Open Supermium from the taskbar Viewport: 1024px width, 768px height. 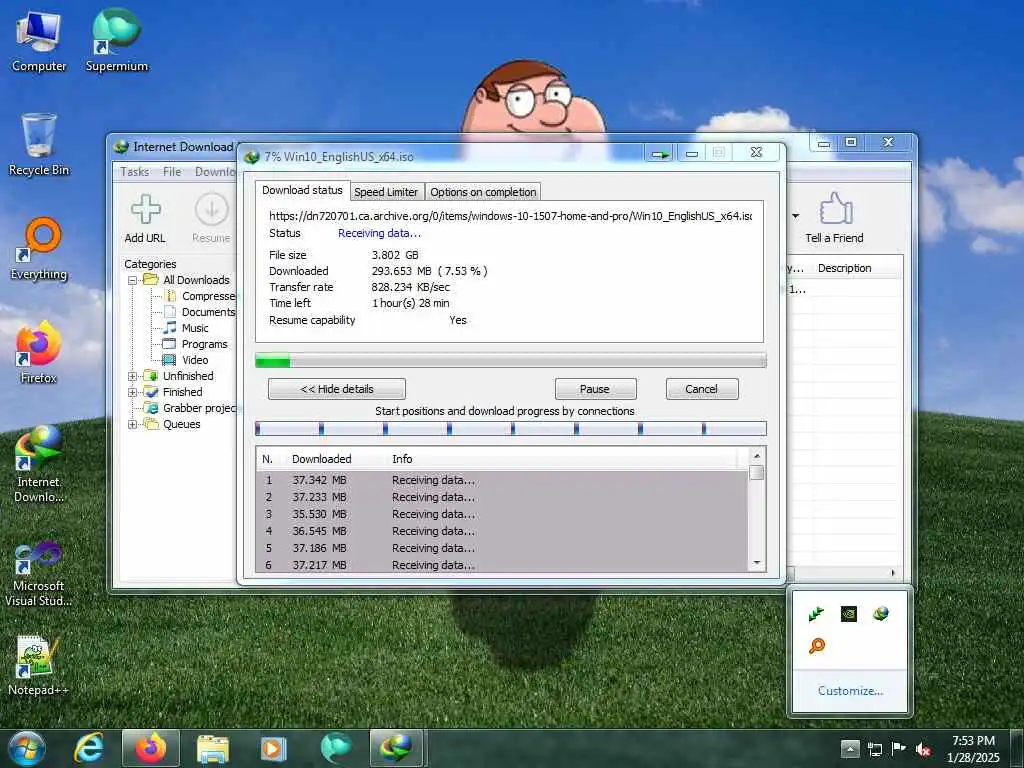[x=336, y=748]
